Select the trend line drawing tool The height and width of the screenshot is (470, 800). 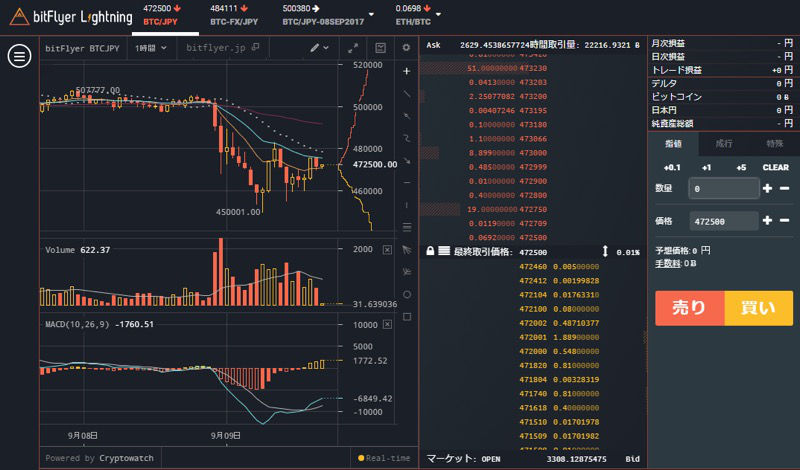pyautogui.click(x=407, y=93)
